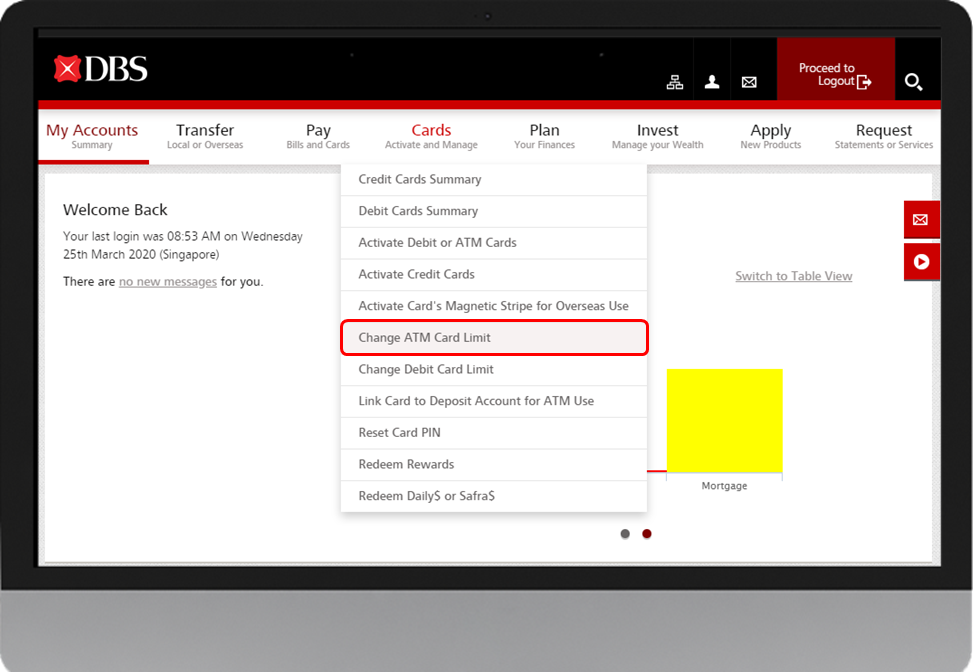Click Proceed to Logout button
Viewport: 973px width, 672px height.
(x=835, y=74)
